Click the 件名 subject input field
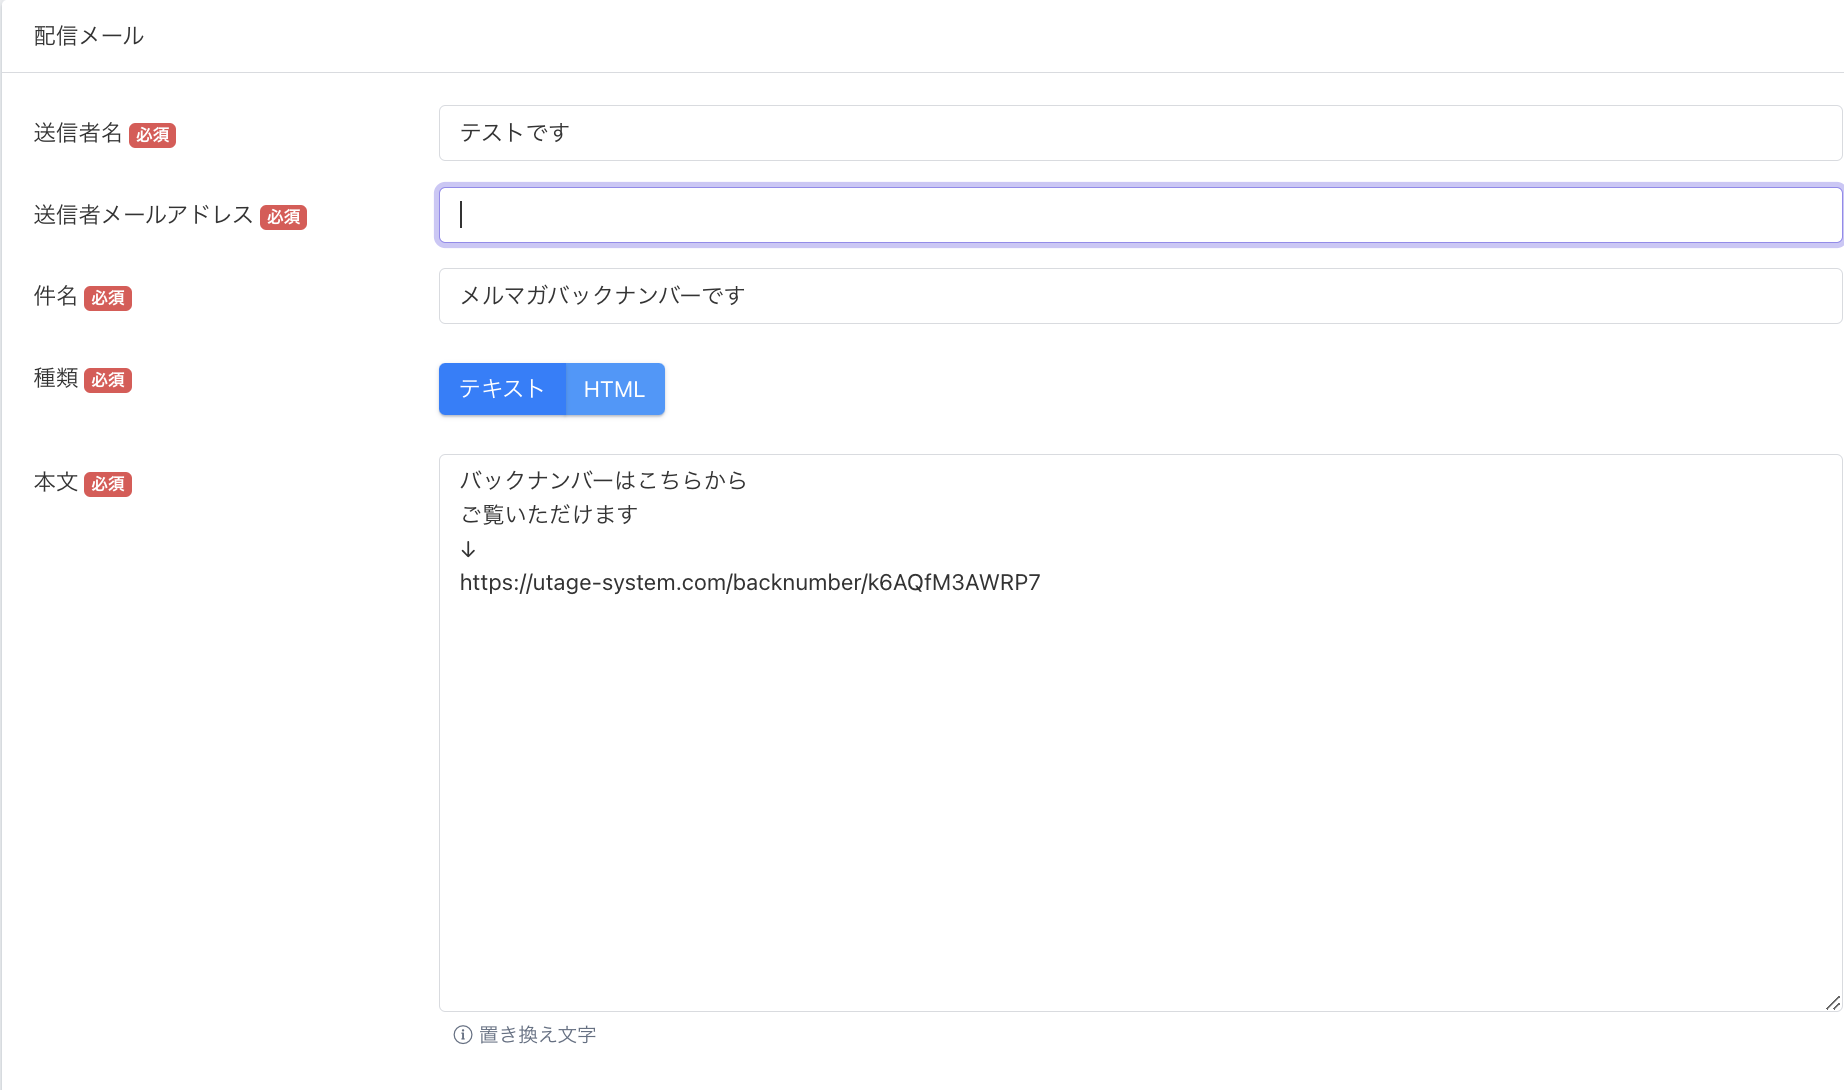 [x=1140, y=296]
